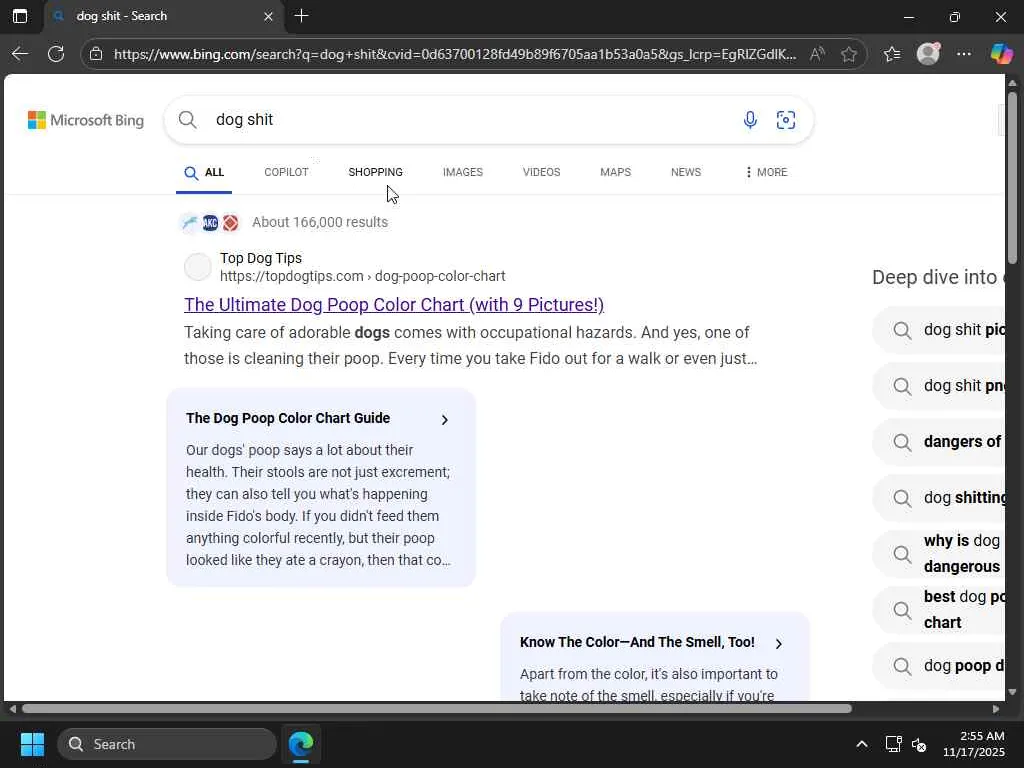
Task: Open visual search camera icon
Action: 786,120
